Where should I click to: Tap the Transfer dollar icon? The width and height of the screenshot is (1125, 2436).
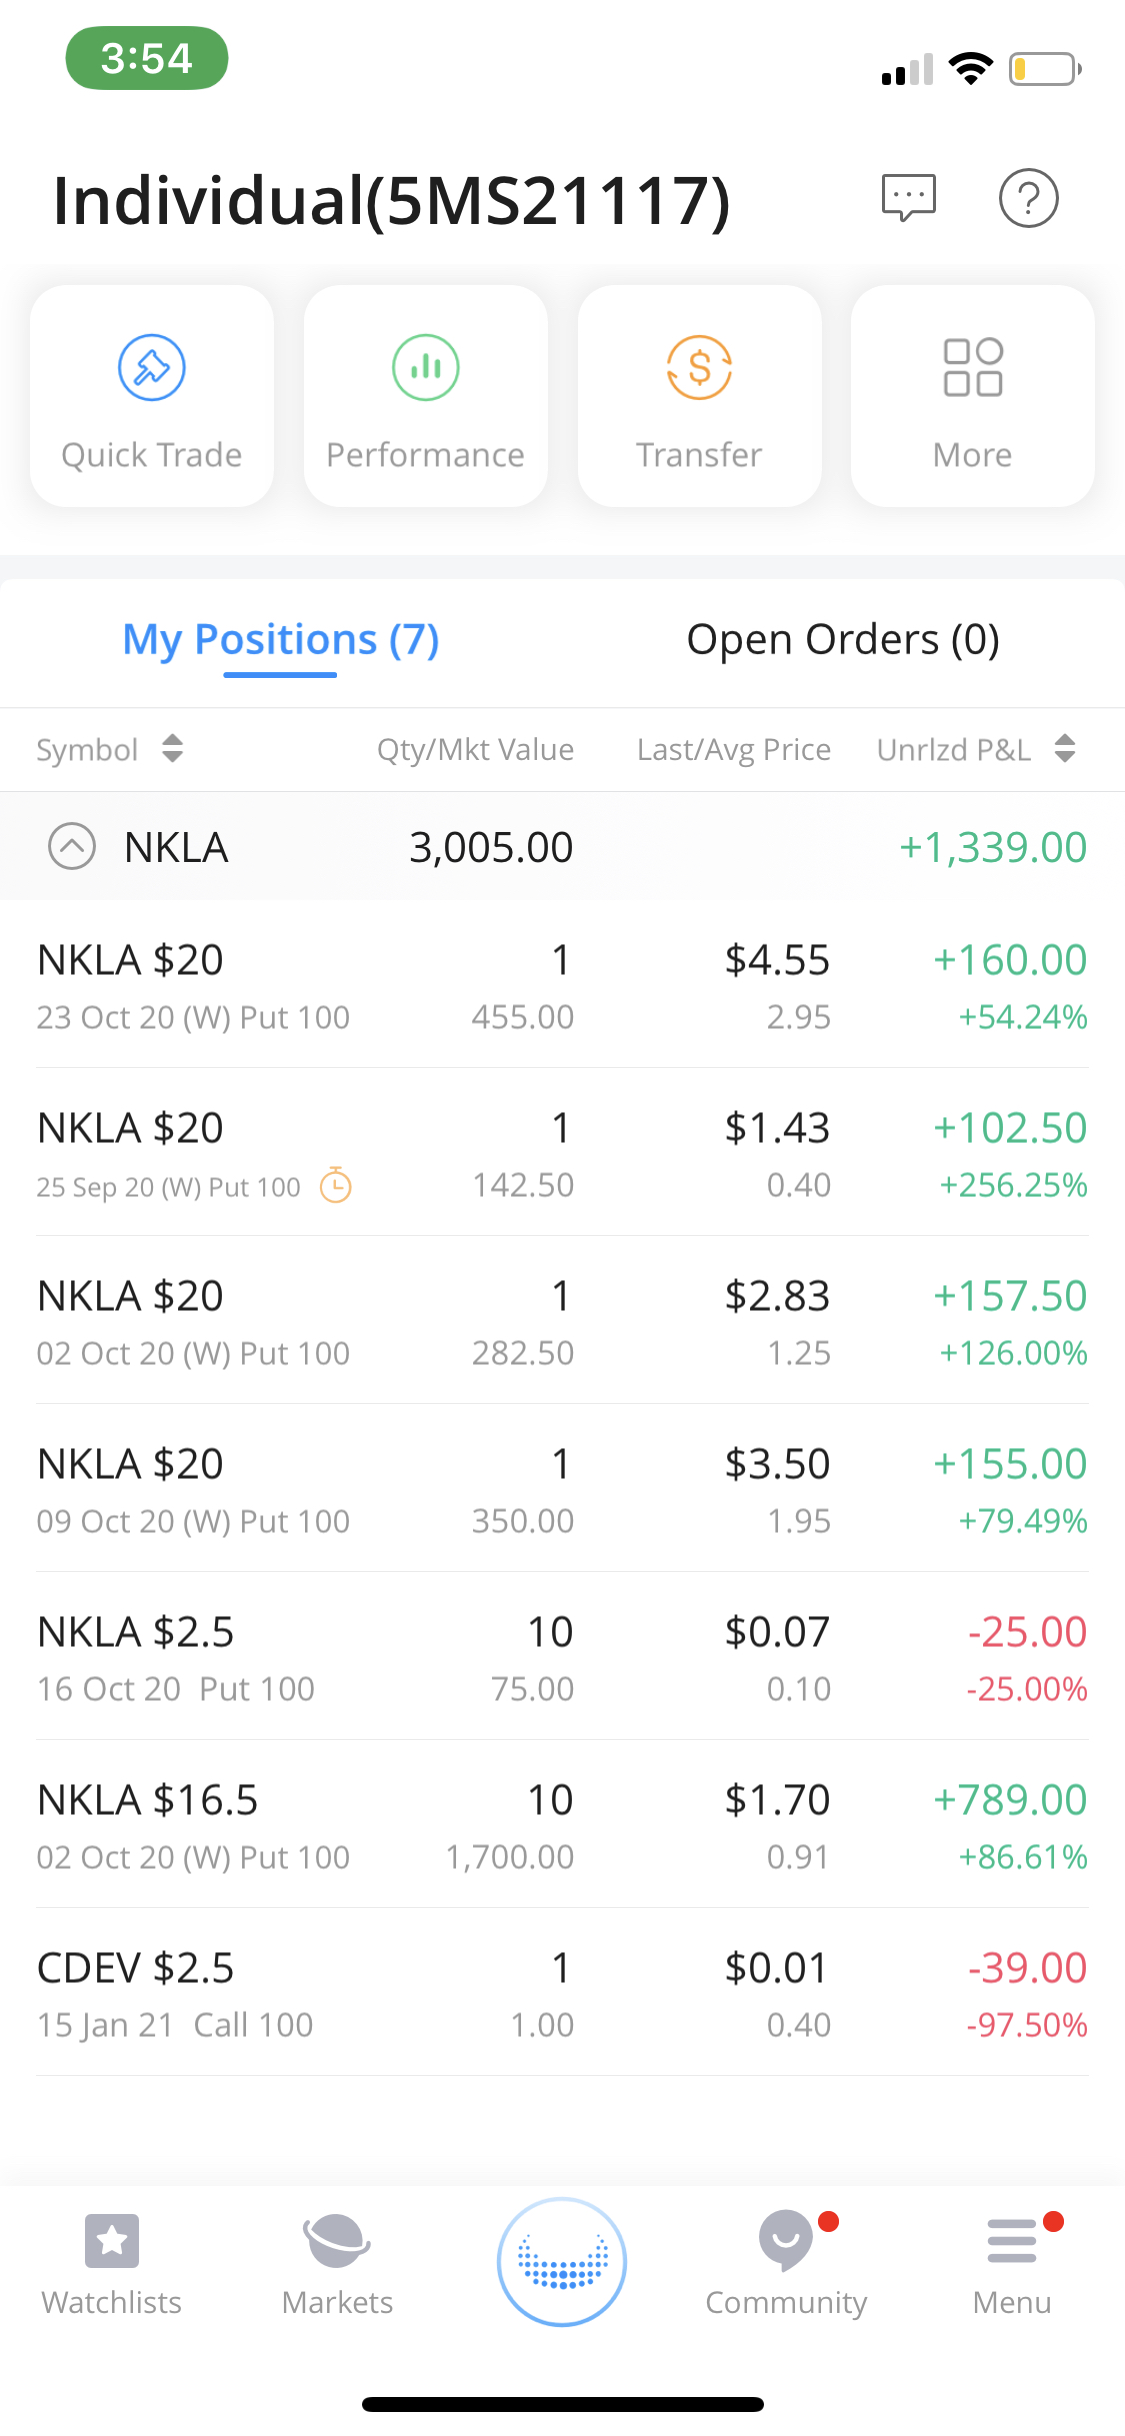[x=699, y=368]
